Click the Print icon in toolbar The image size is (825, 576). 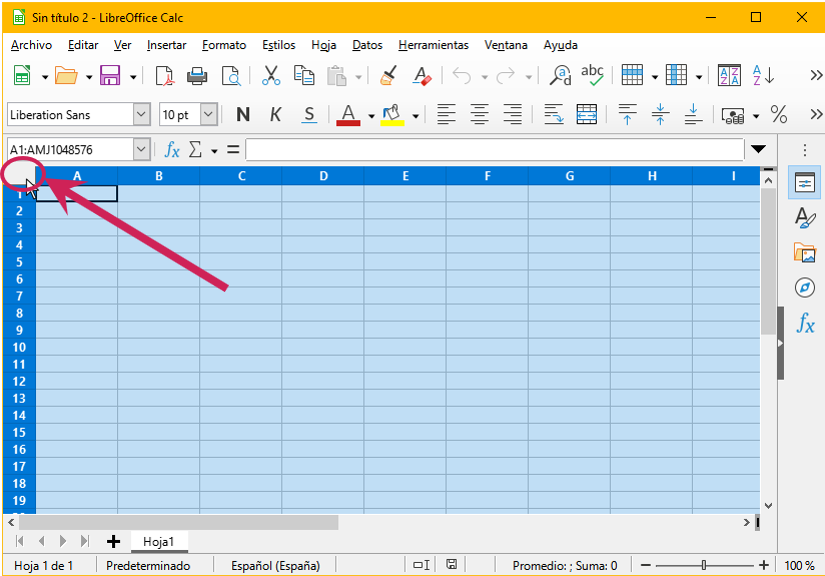pos(198,76)
